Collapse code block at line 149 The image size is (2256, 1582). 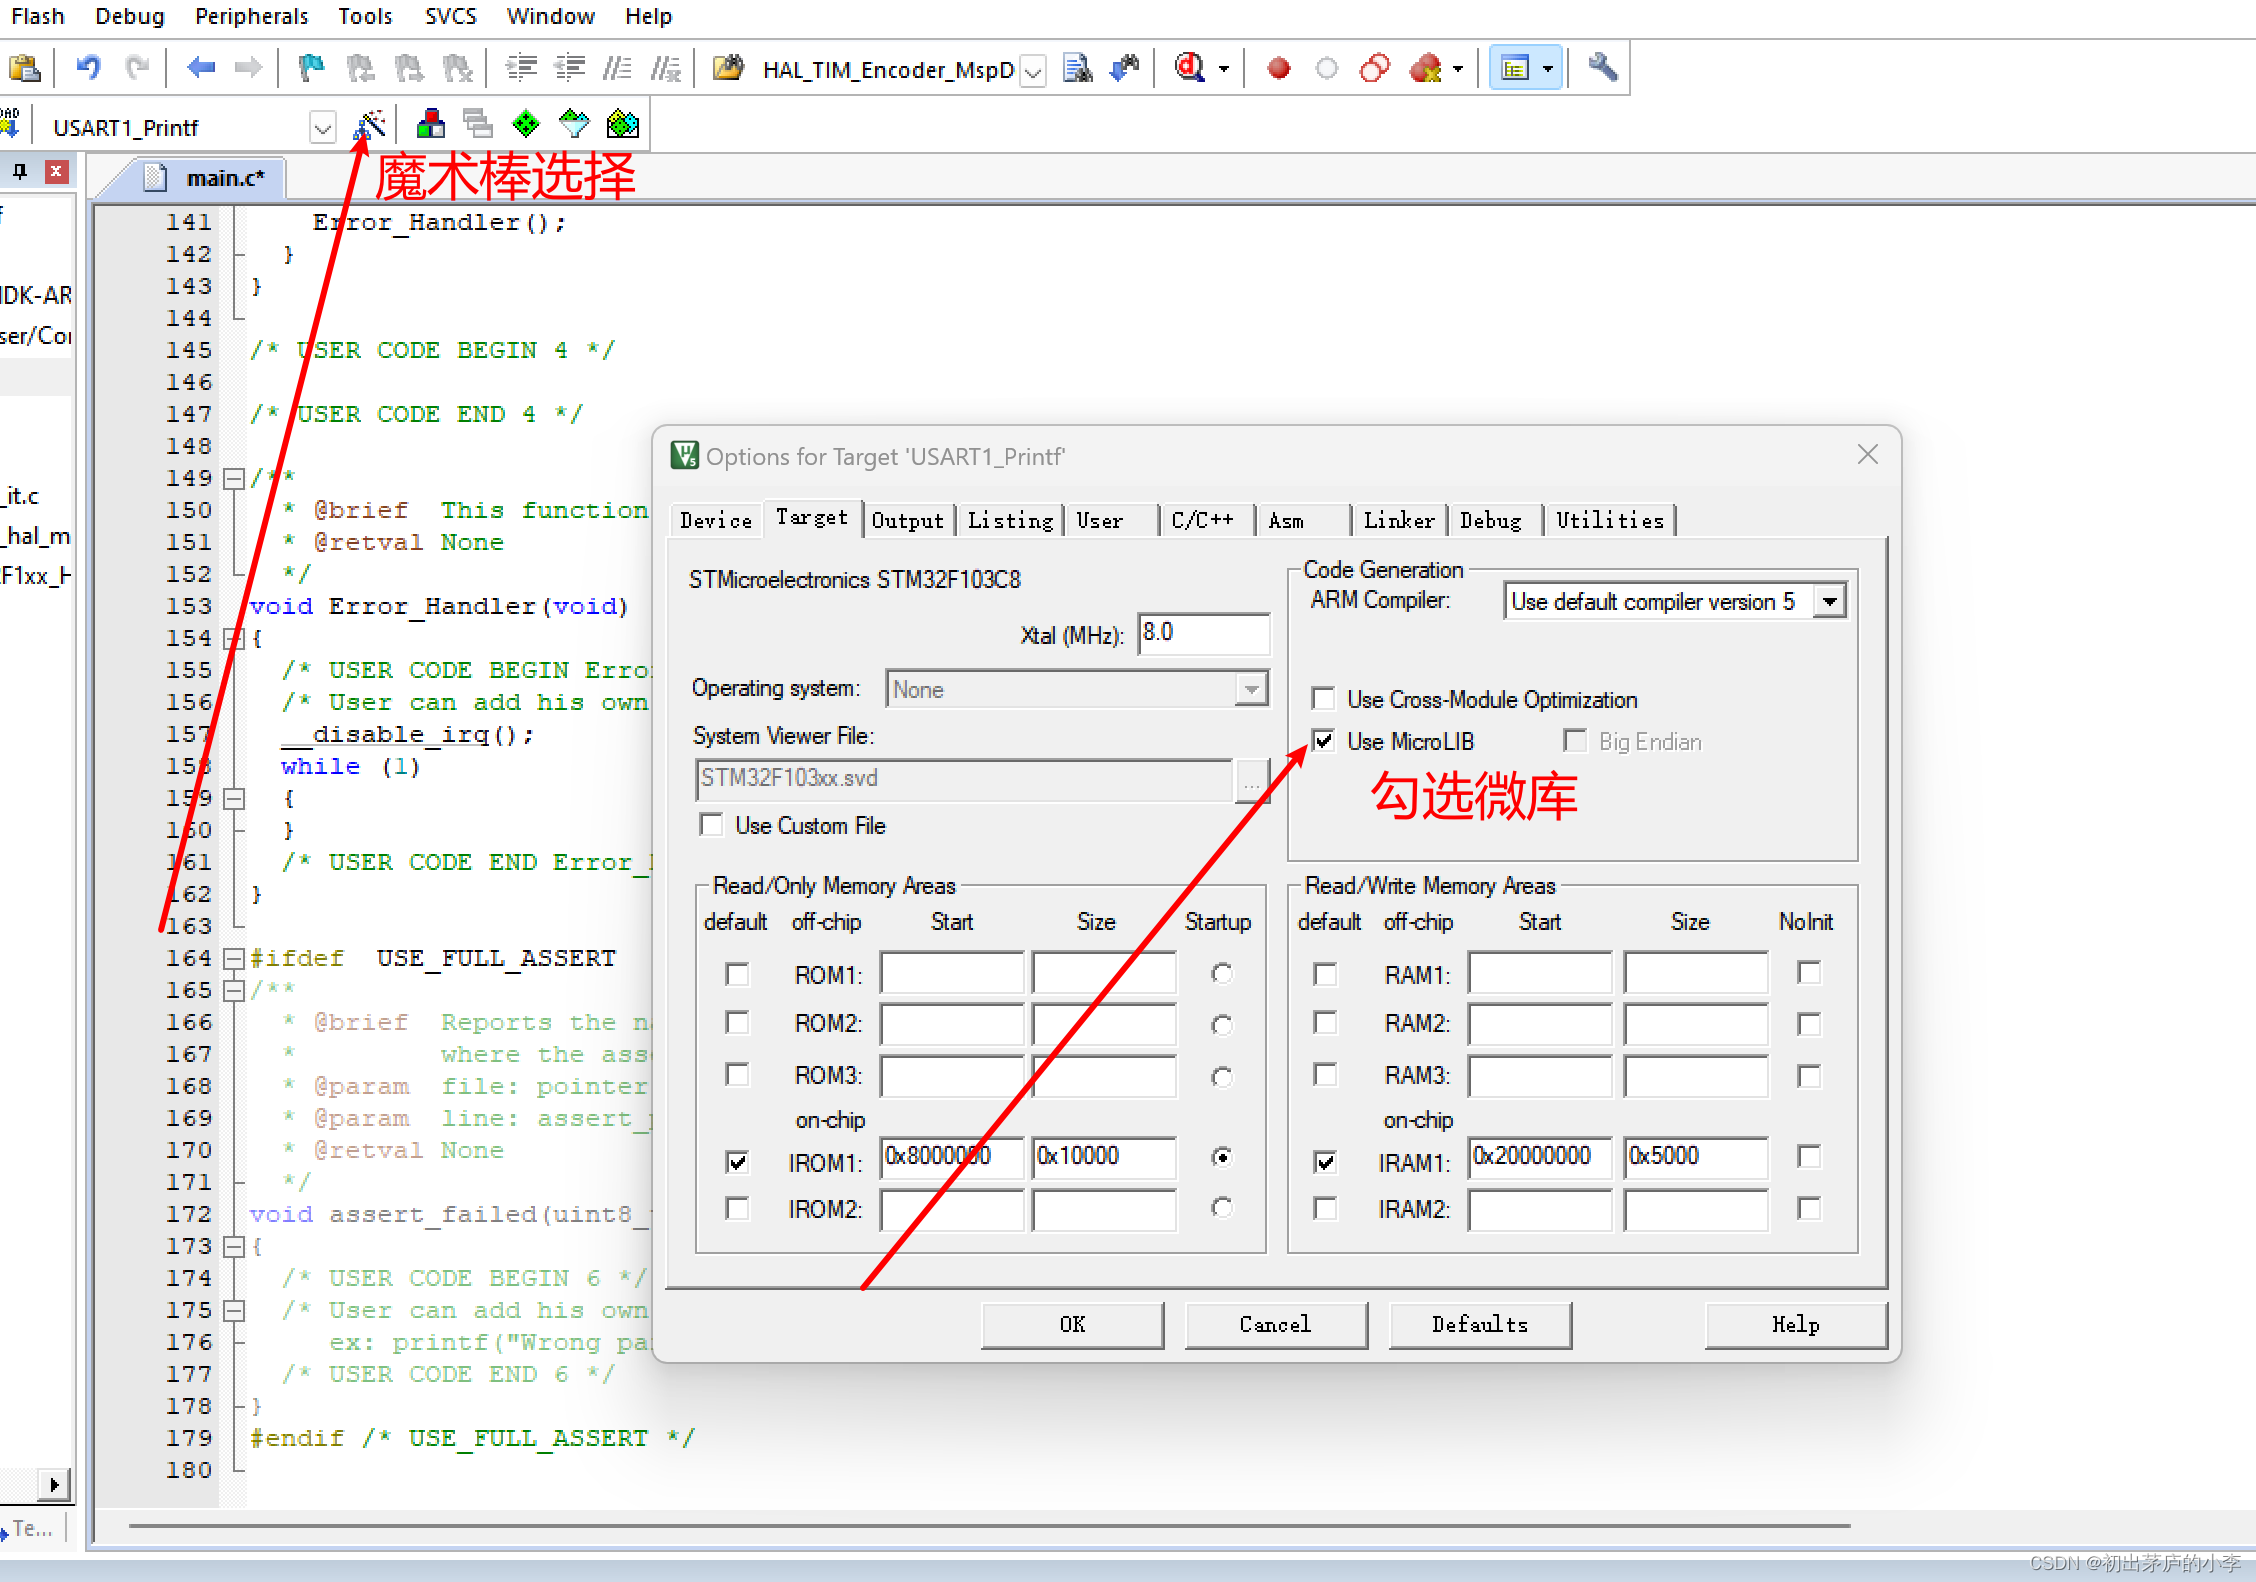point(233,478)
